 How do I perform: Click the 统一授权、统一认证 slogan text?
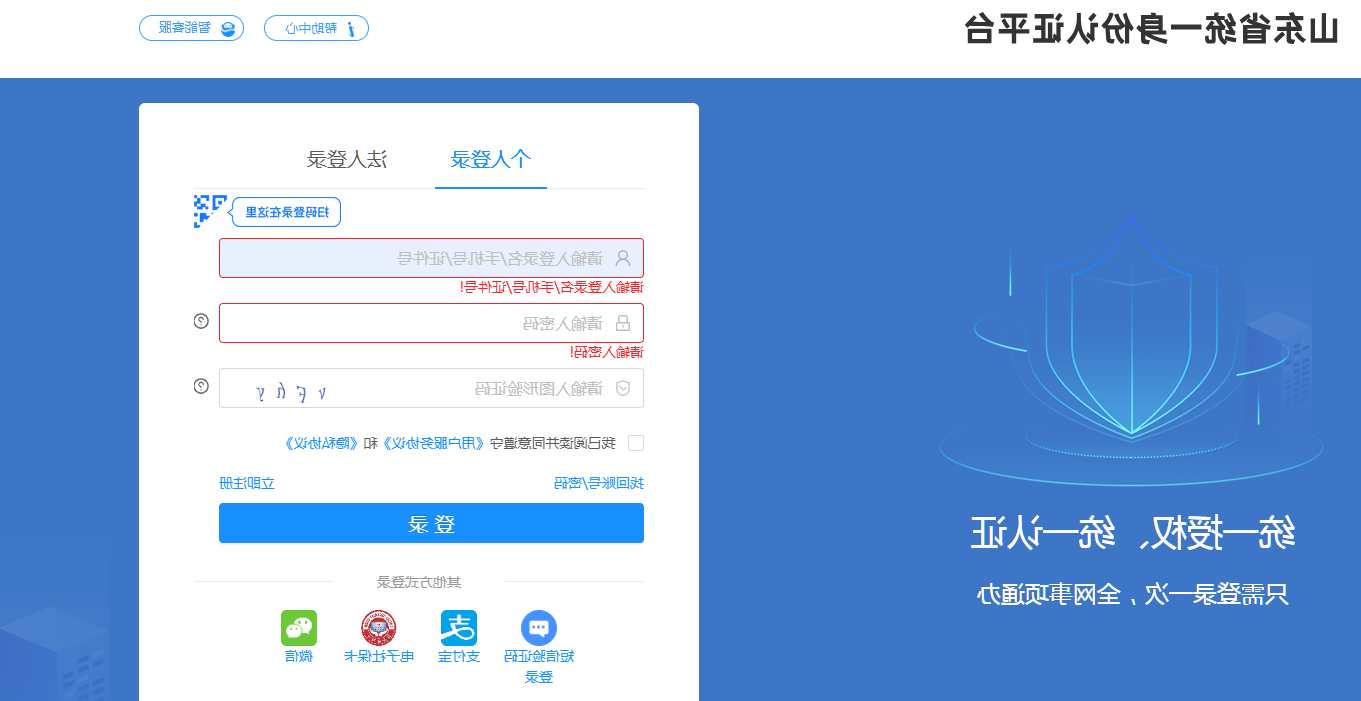1133,533
